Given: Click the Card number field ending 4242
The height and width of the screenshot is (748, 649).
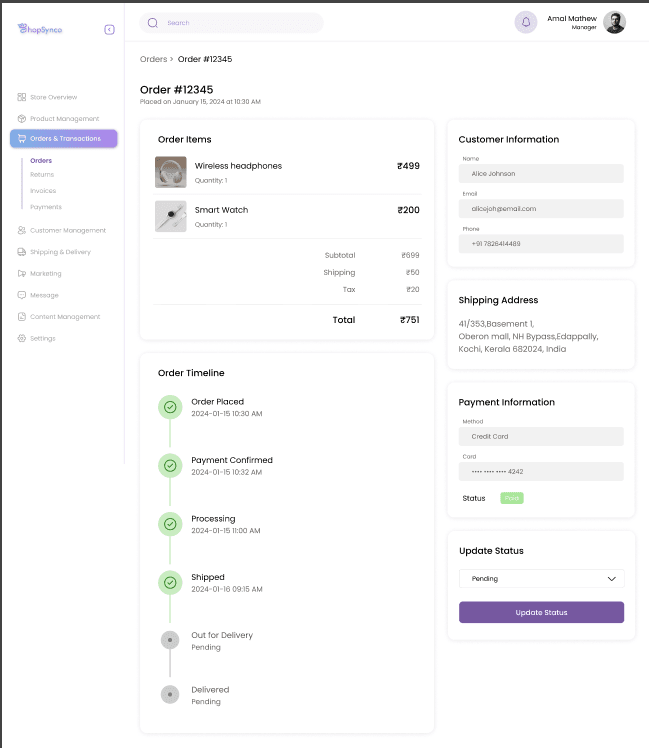Looking at the screenshot, I should [541, 471].
